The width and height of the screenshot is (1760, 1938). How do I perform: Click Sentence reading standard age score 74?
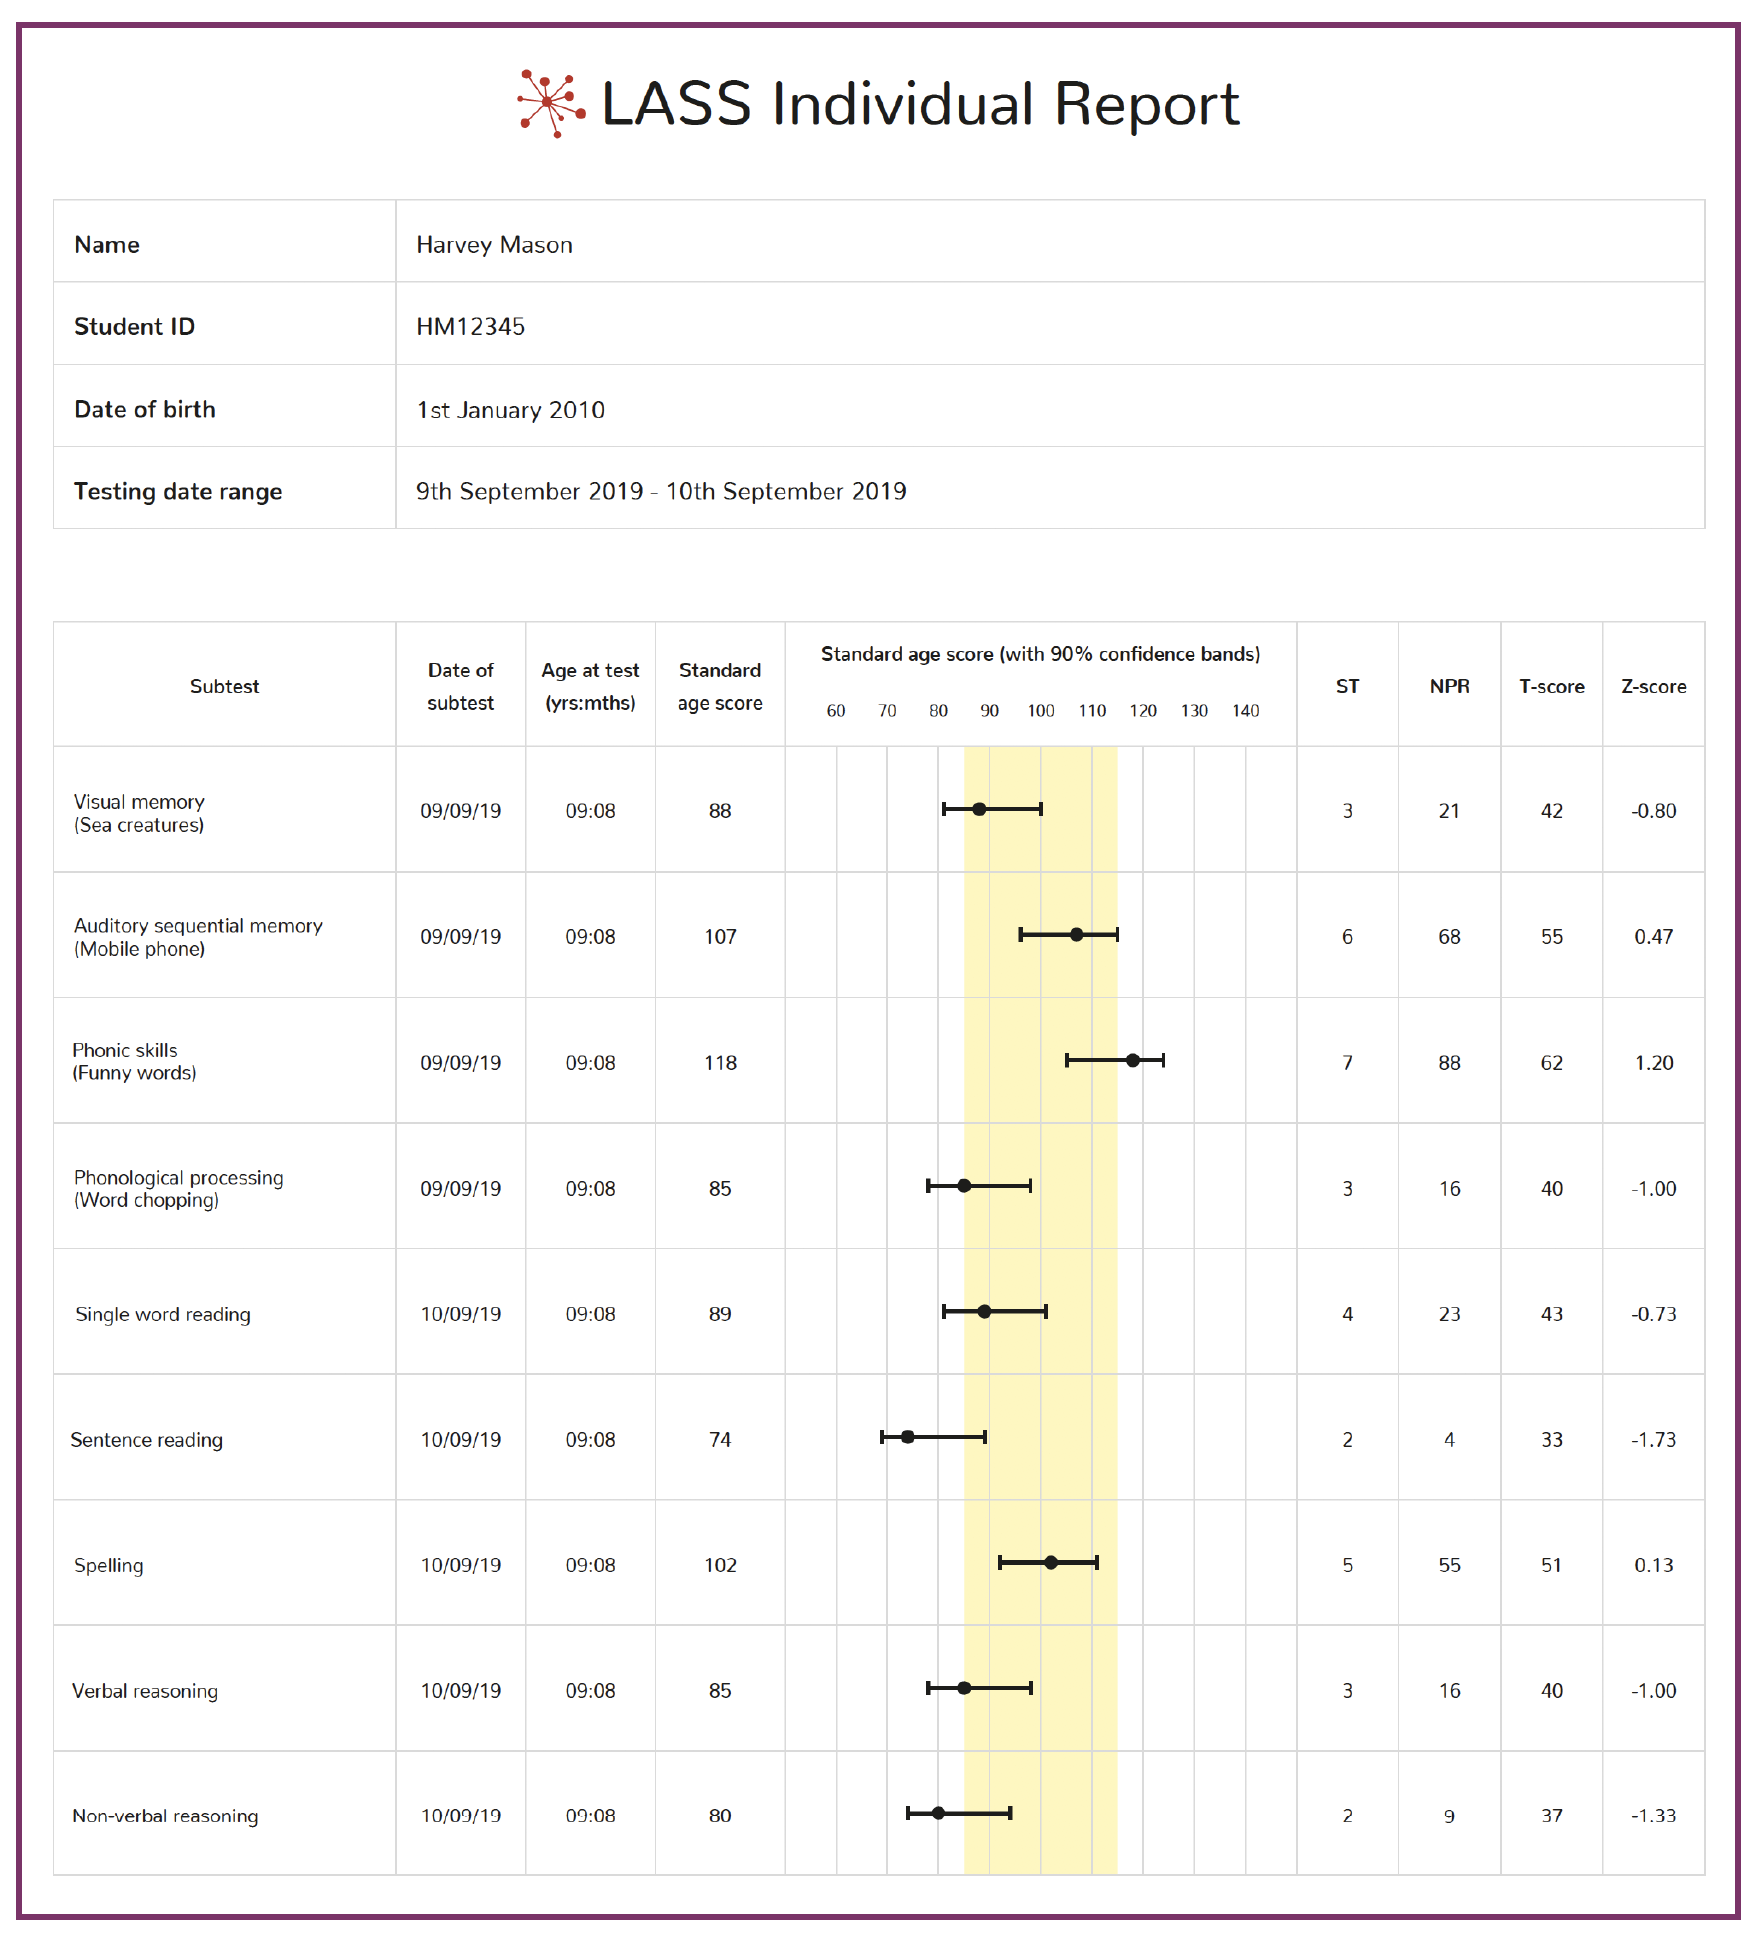pos(720,1440)
